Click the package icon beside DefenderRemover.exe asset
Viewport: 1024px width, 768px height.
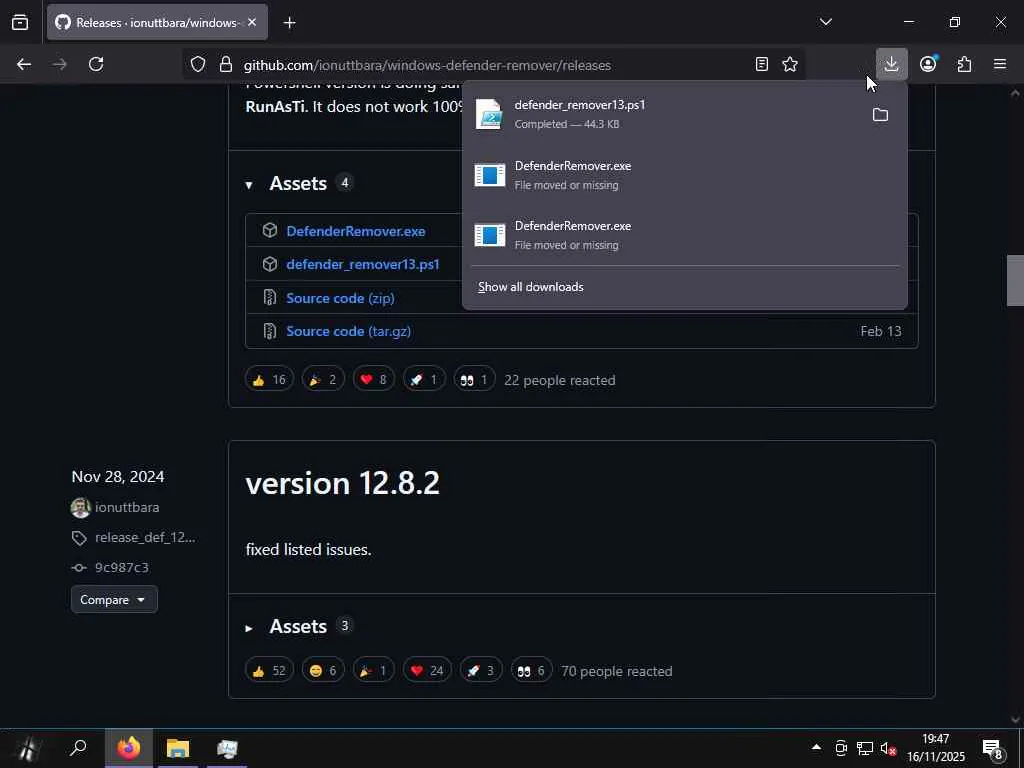click(270, 231)
